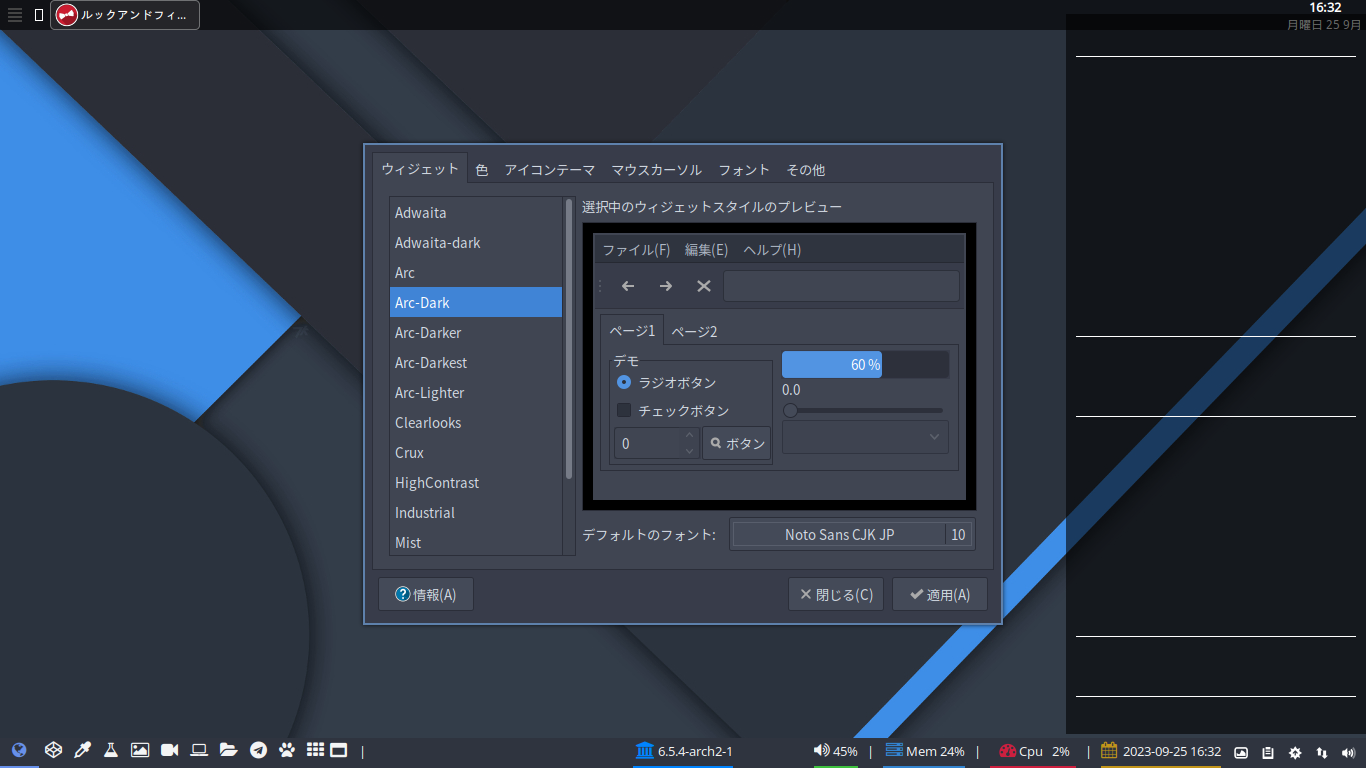
Task: Select ページ1 tab in preview
Action: (x=632, y=330)
